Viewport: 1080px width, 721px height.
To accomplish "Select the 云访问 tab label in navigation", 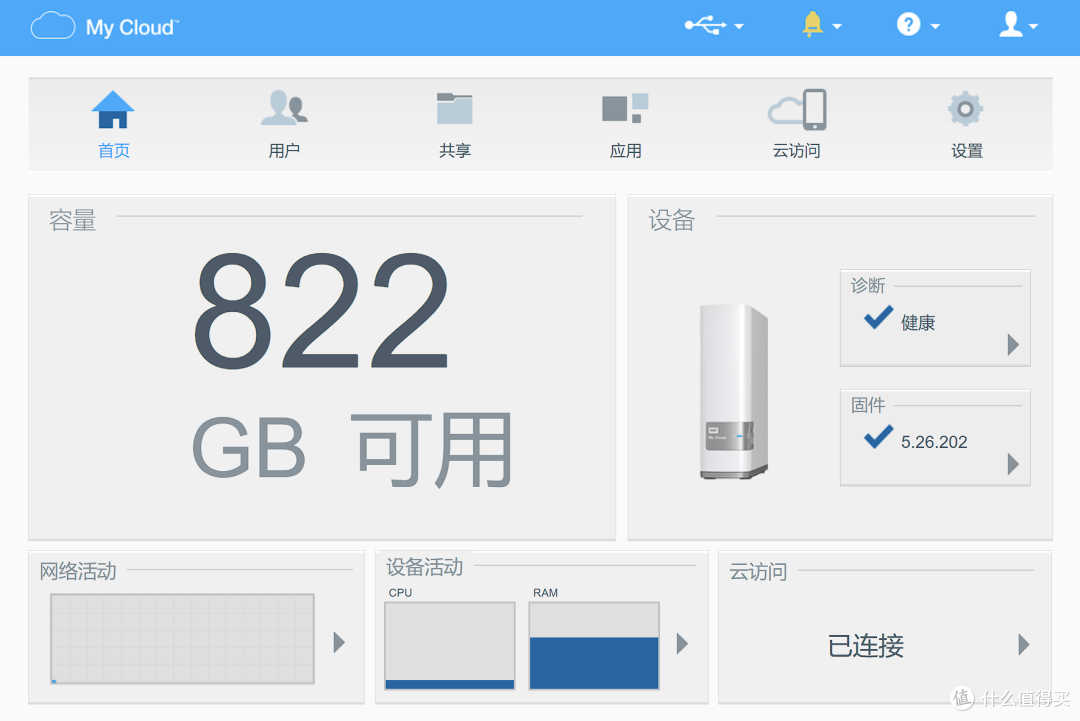I will pos(796,151).
